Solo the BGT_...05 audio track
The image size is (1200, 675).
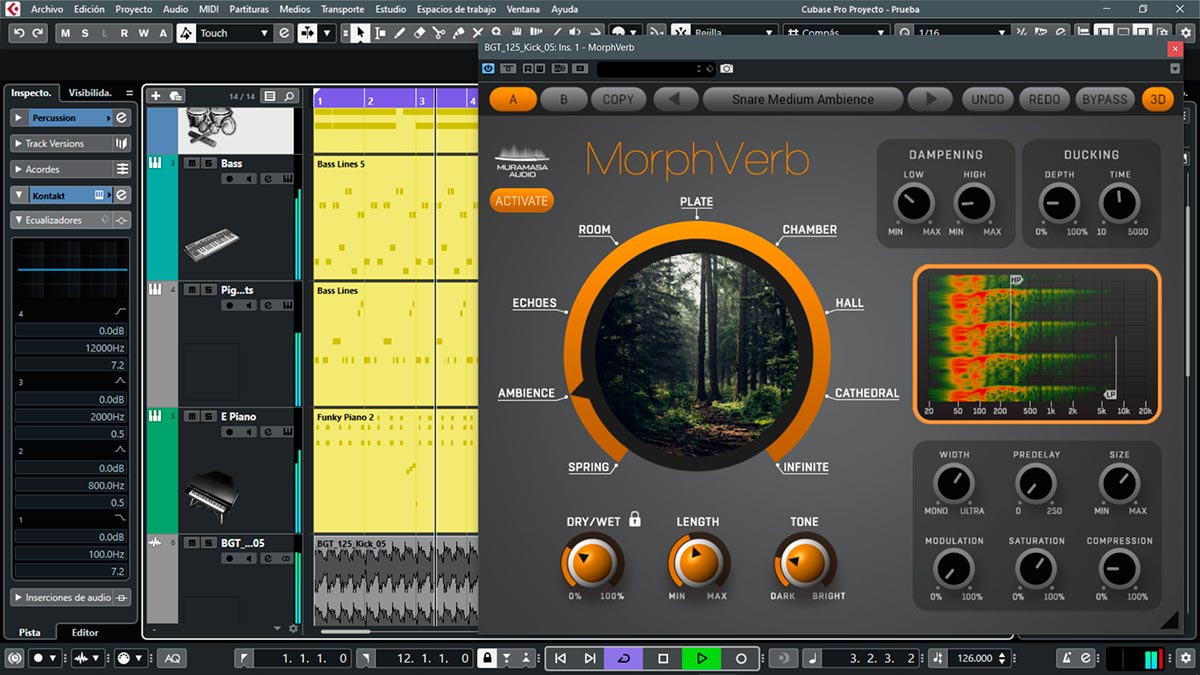click(207, 542)
